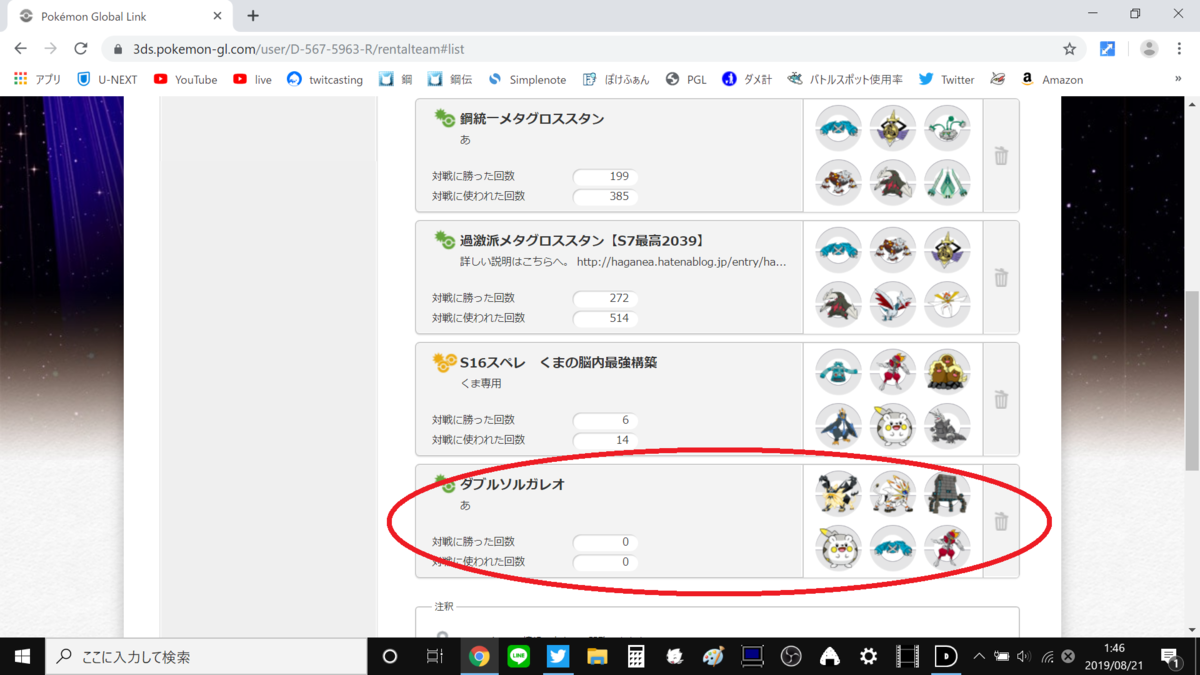Open the Action Center notifications
1200x675 pixels.
[1169, 656]
